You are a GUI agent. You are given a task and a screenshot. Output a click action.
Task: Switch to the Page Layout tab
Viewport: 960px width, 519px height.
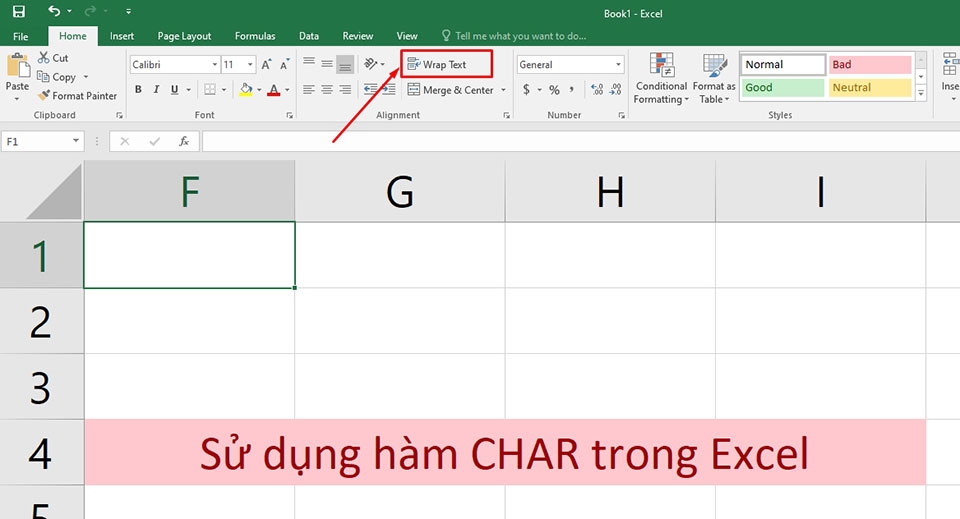pos(184,36)
